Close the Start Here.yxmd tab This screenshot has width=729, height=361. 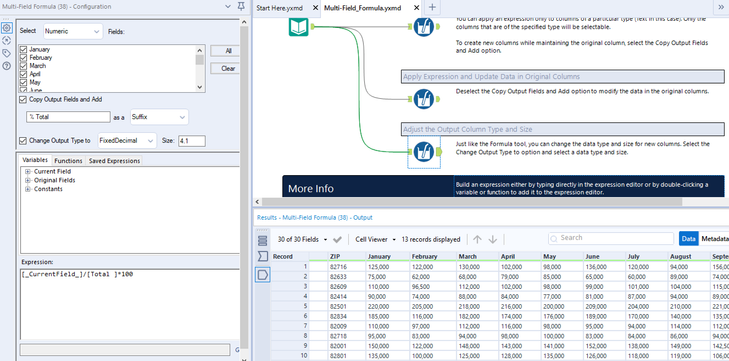(316, 8)
